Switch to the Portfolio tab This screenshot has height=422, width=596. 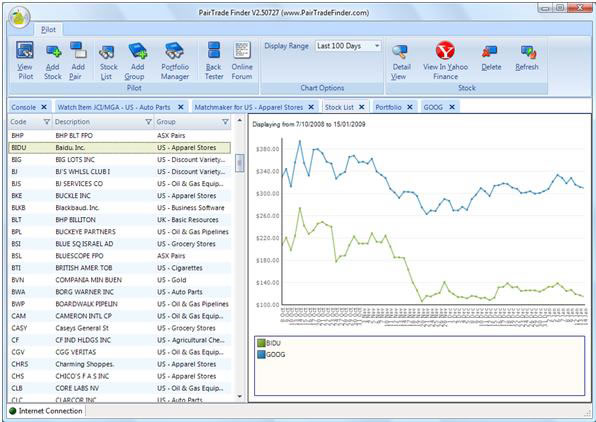coord(388,107)
